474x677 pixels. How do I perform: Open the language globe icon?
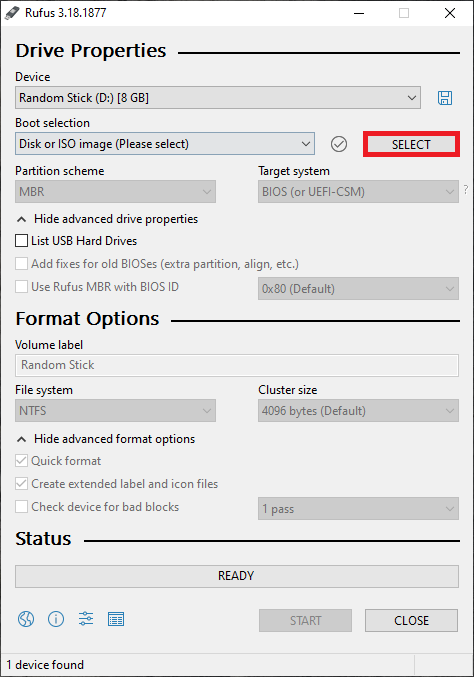[x=26, y=619]
